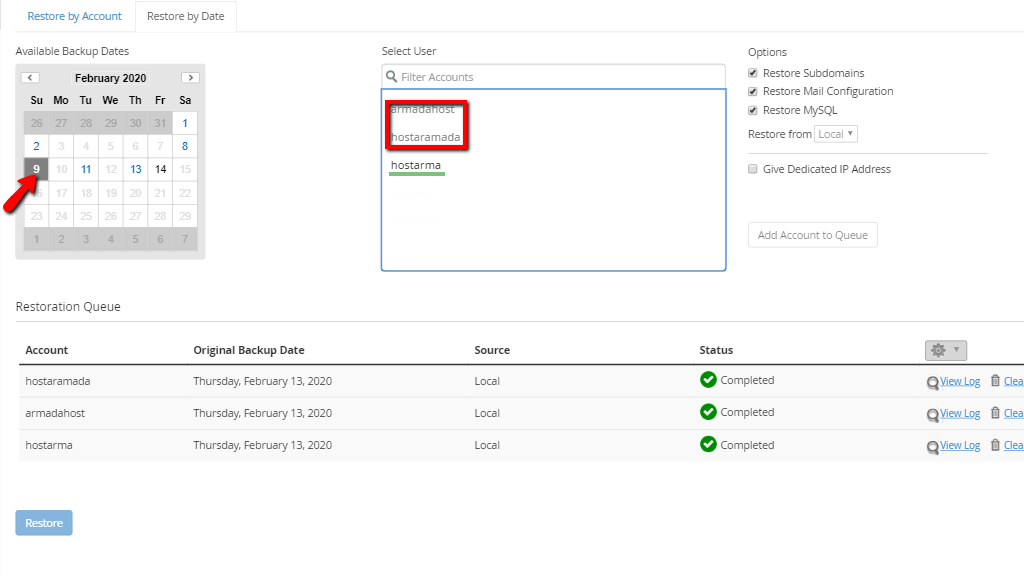
Task: Click the blue Restore button
Action: pos(44,523)
